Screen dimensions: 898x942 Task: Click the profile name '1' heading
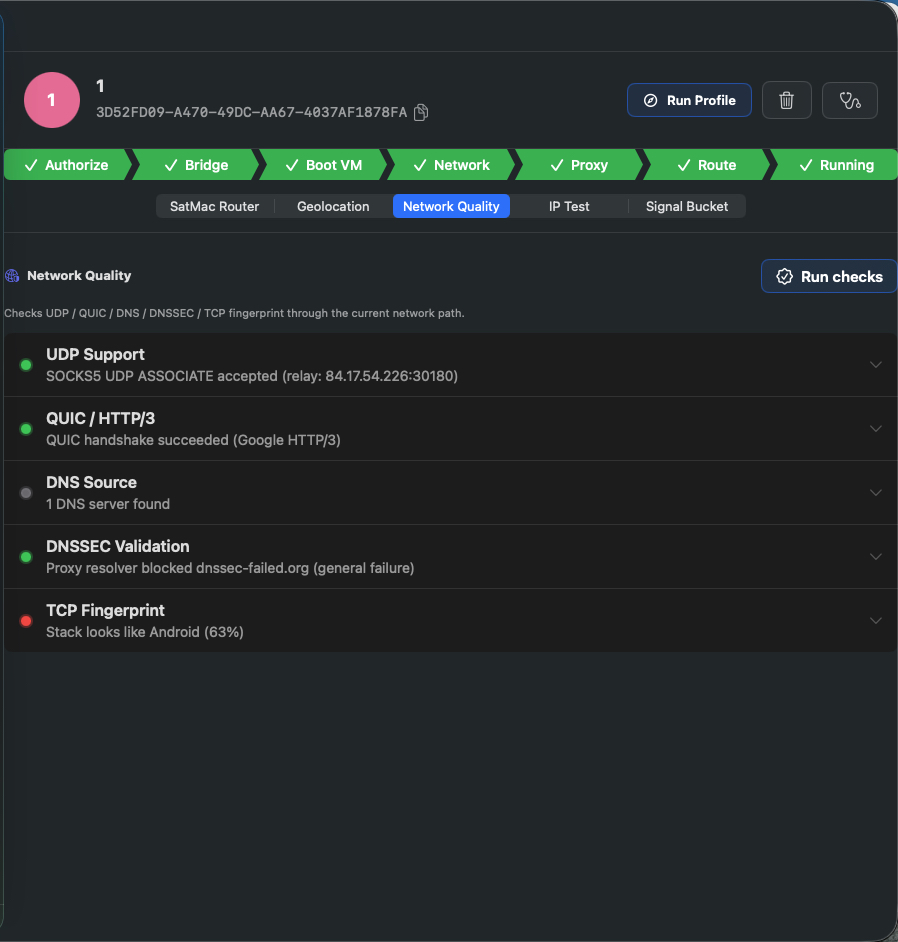(x=100, y=86)
